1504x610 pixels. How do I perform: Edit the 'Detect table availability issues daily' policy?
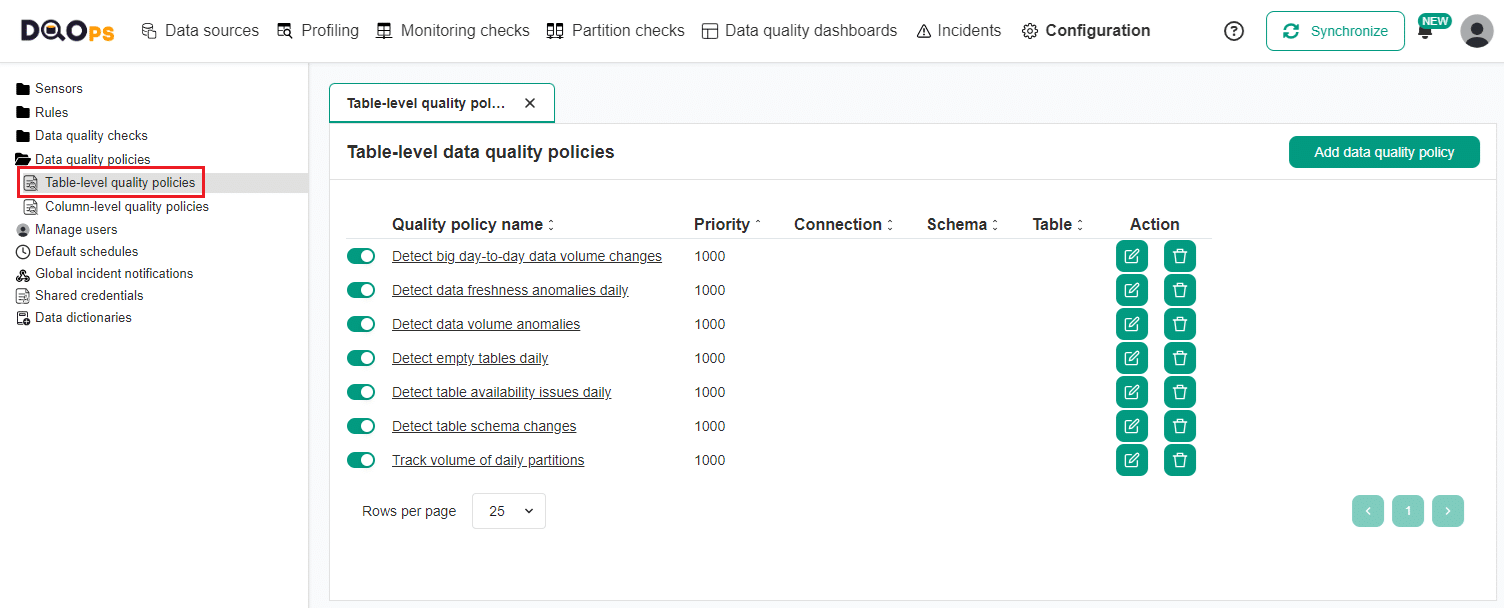pyautogui.click(x=1132, y=392)
